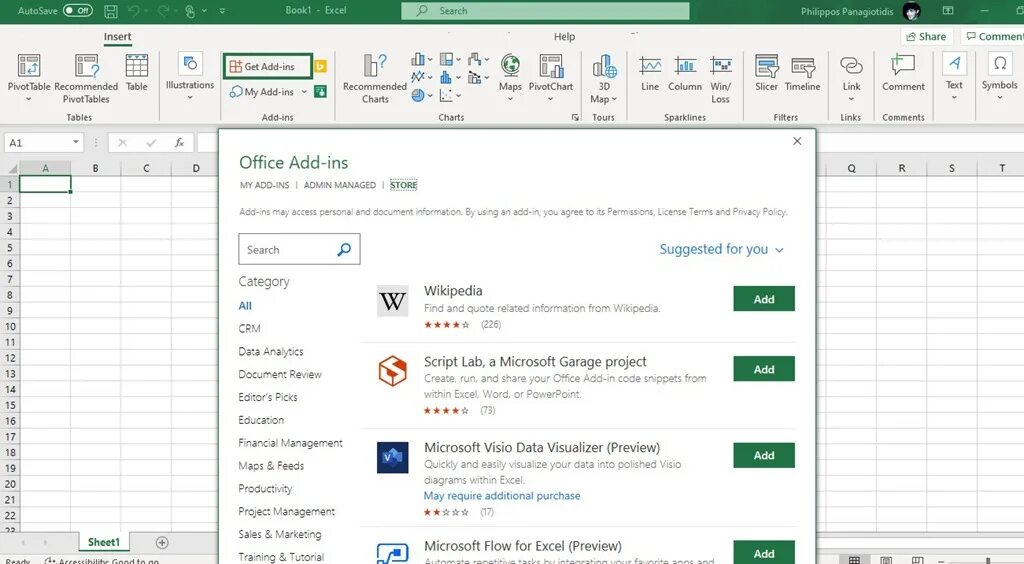Open the ADMIN MANAGED tab
Viewport: 1024px width, 564px height.
[340, 185]
